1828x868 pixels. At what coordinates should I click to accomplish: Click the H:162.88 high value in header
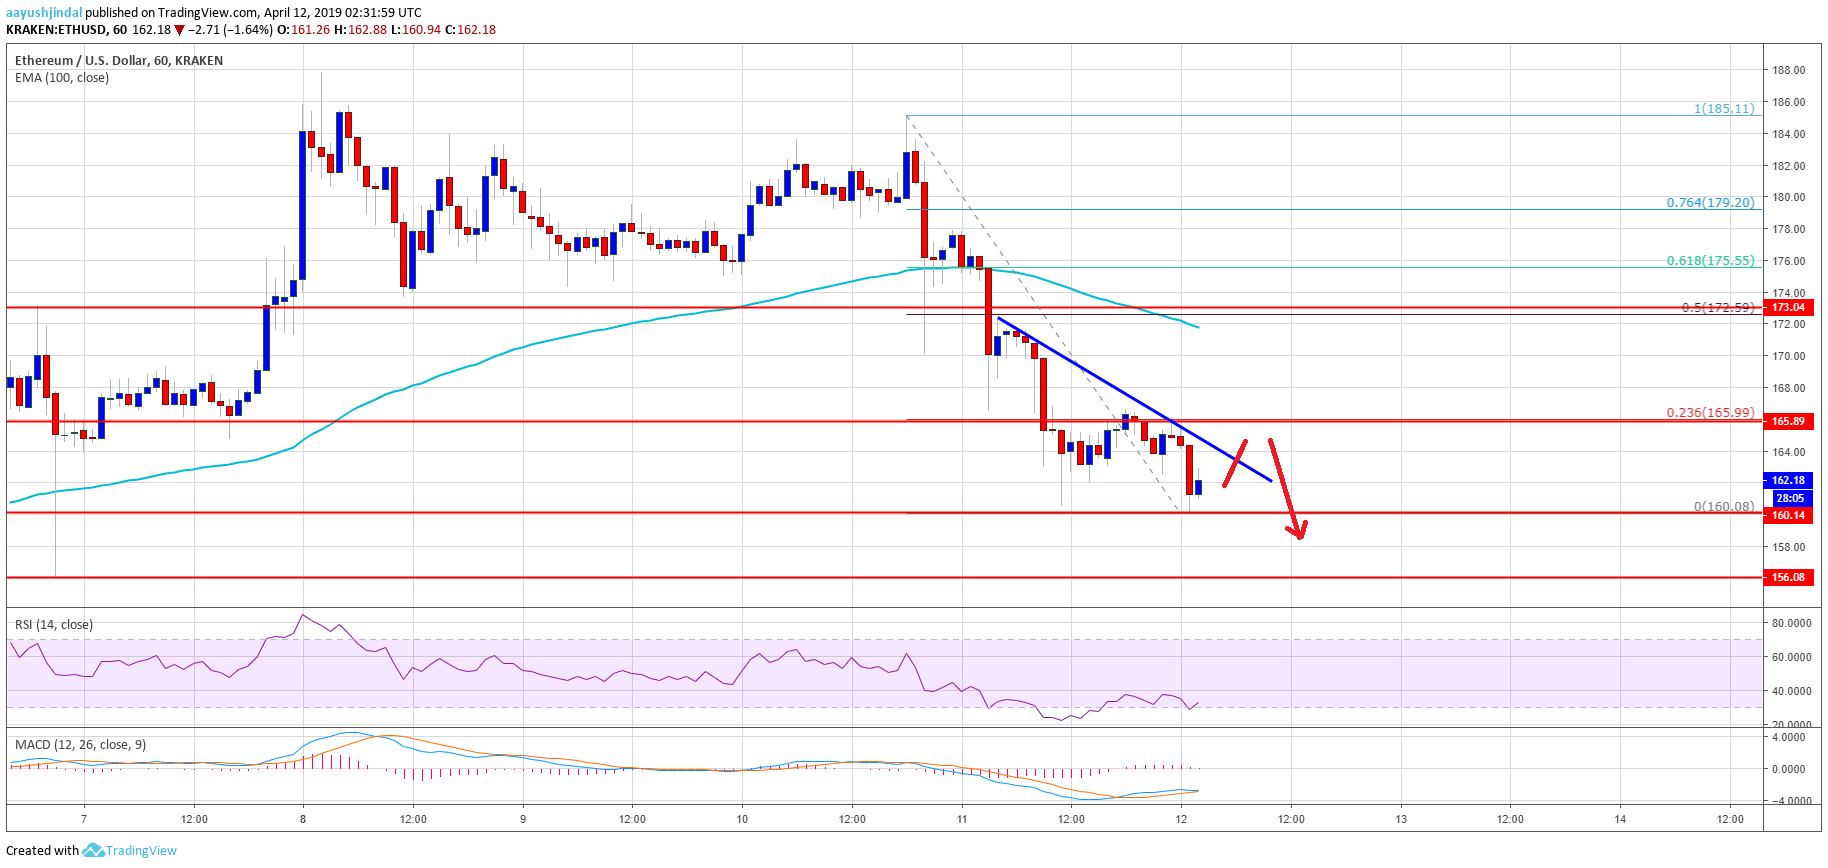[x=360, y=30]
